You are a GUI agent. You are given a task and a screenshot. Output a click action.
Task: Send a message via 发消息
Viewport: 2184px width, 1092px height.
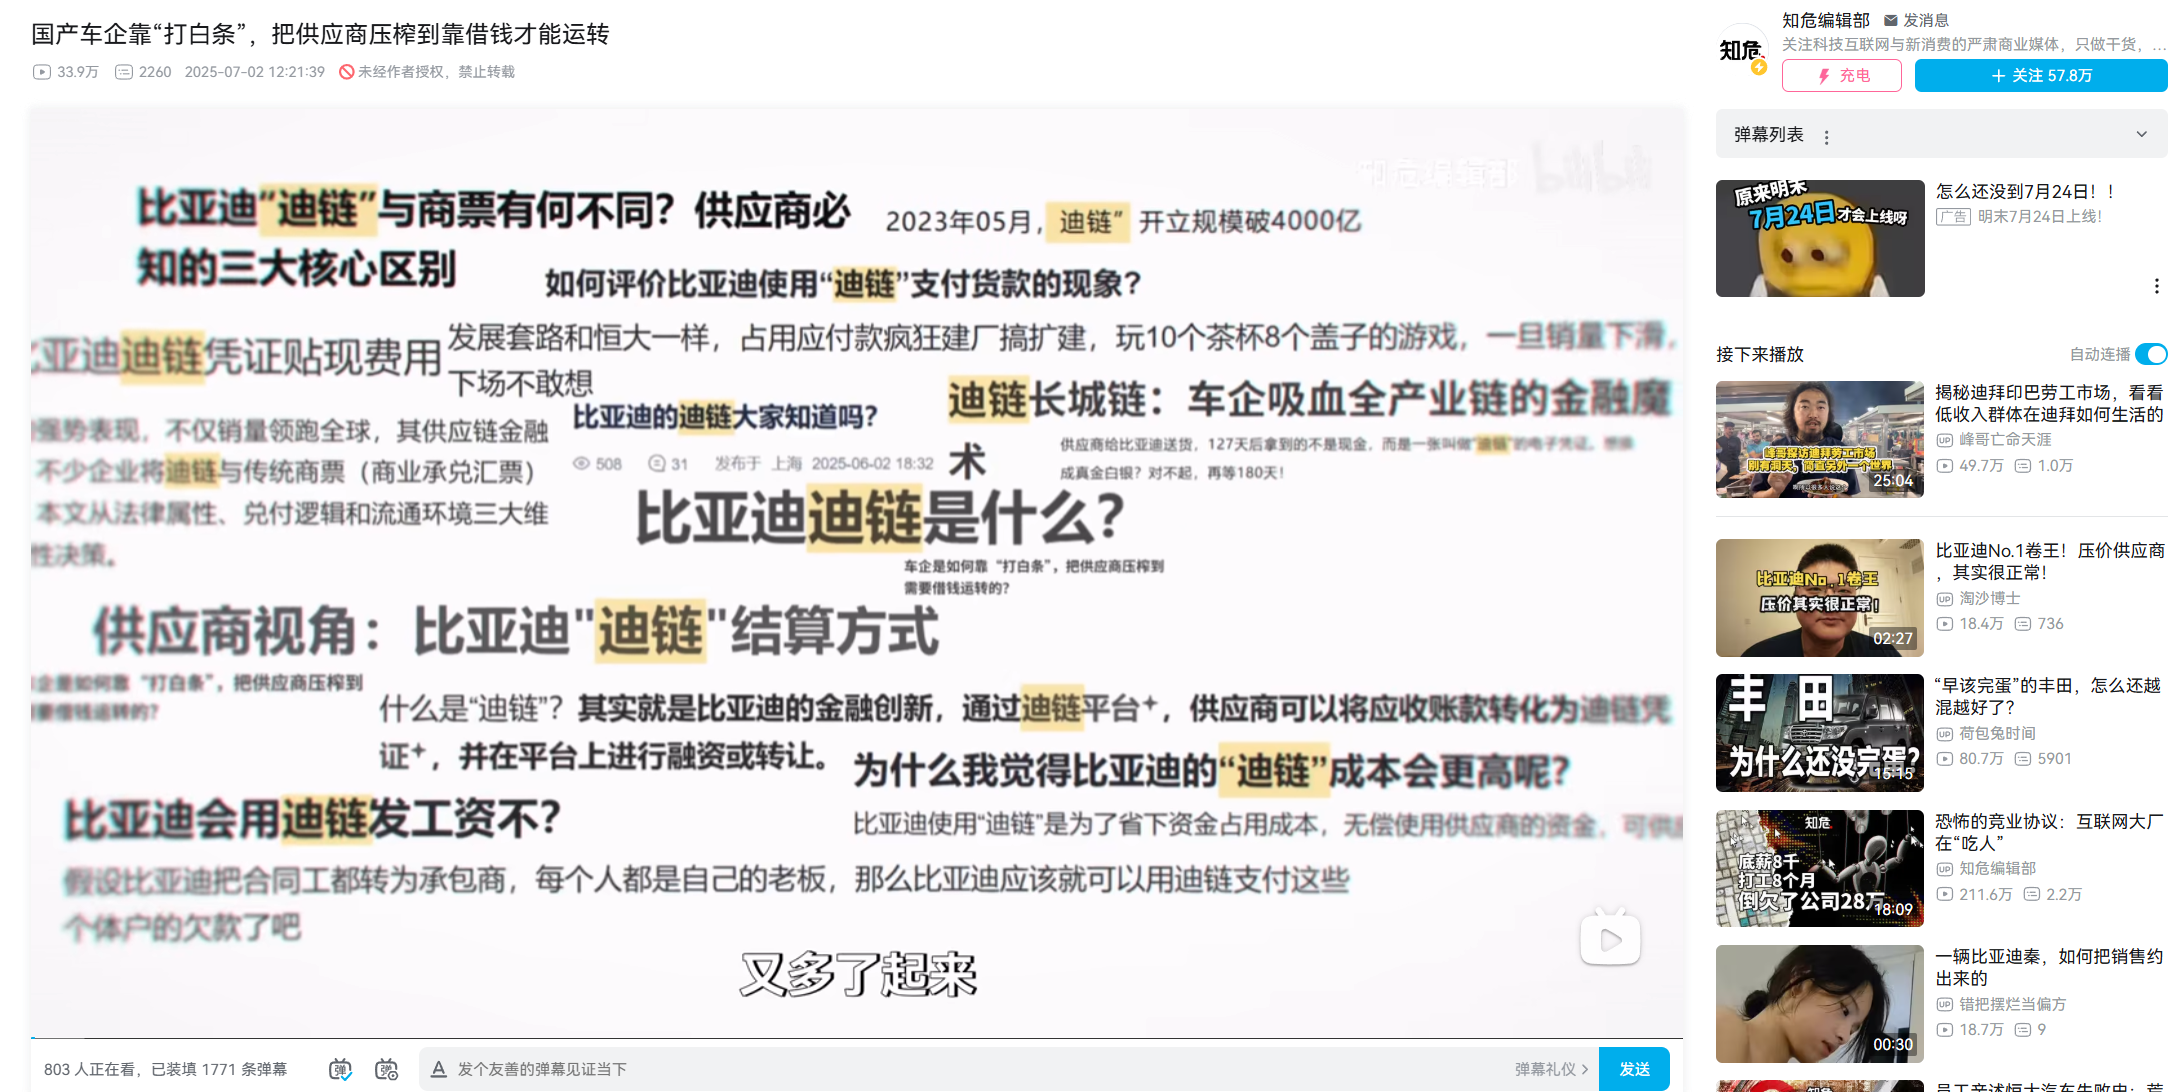1916,20
